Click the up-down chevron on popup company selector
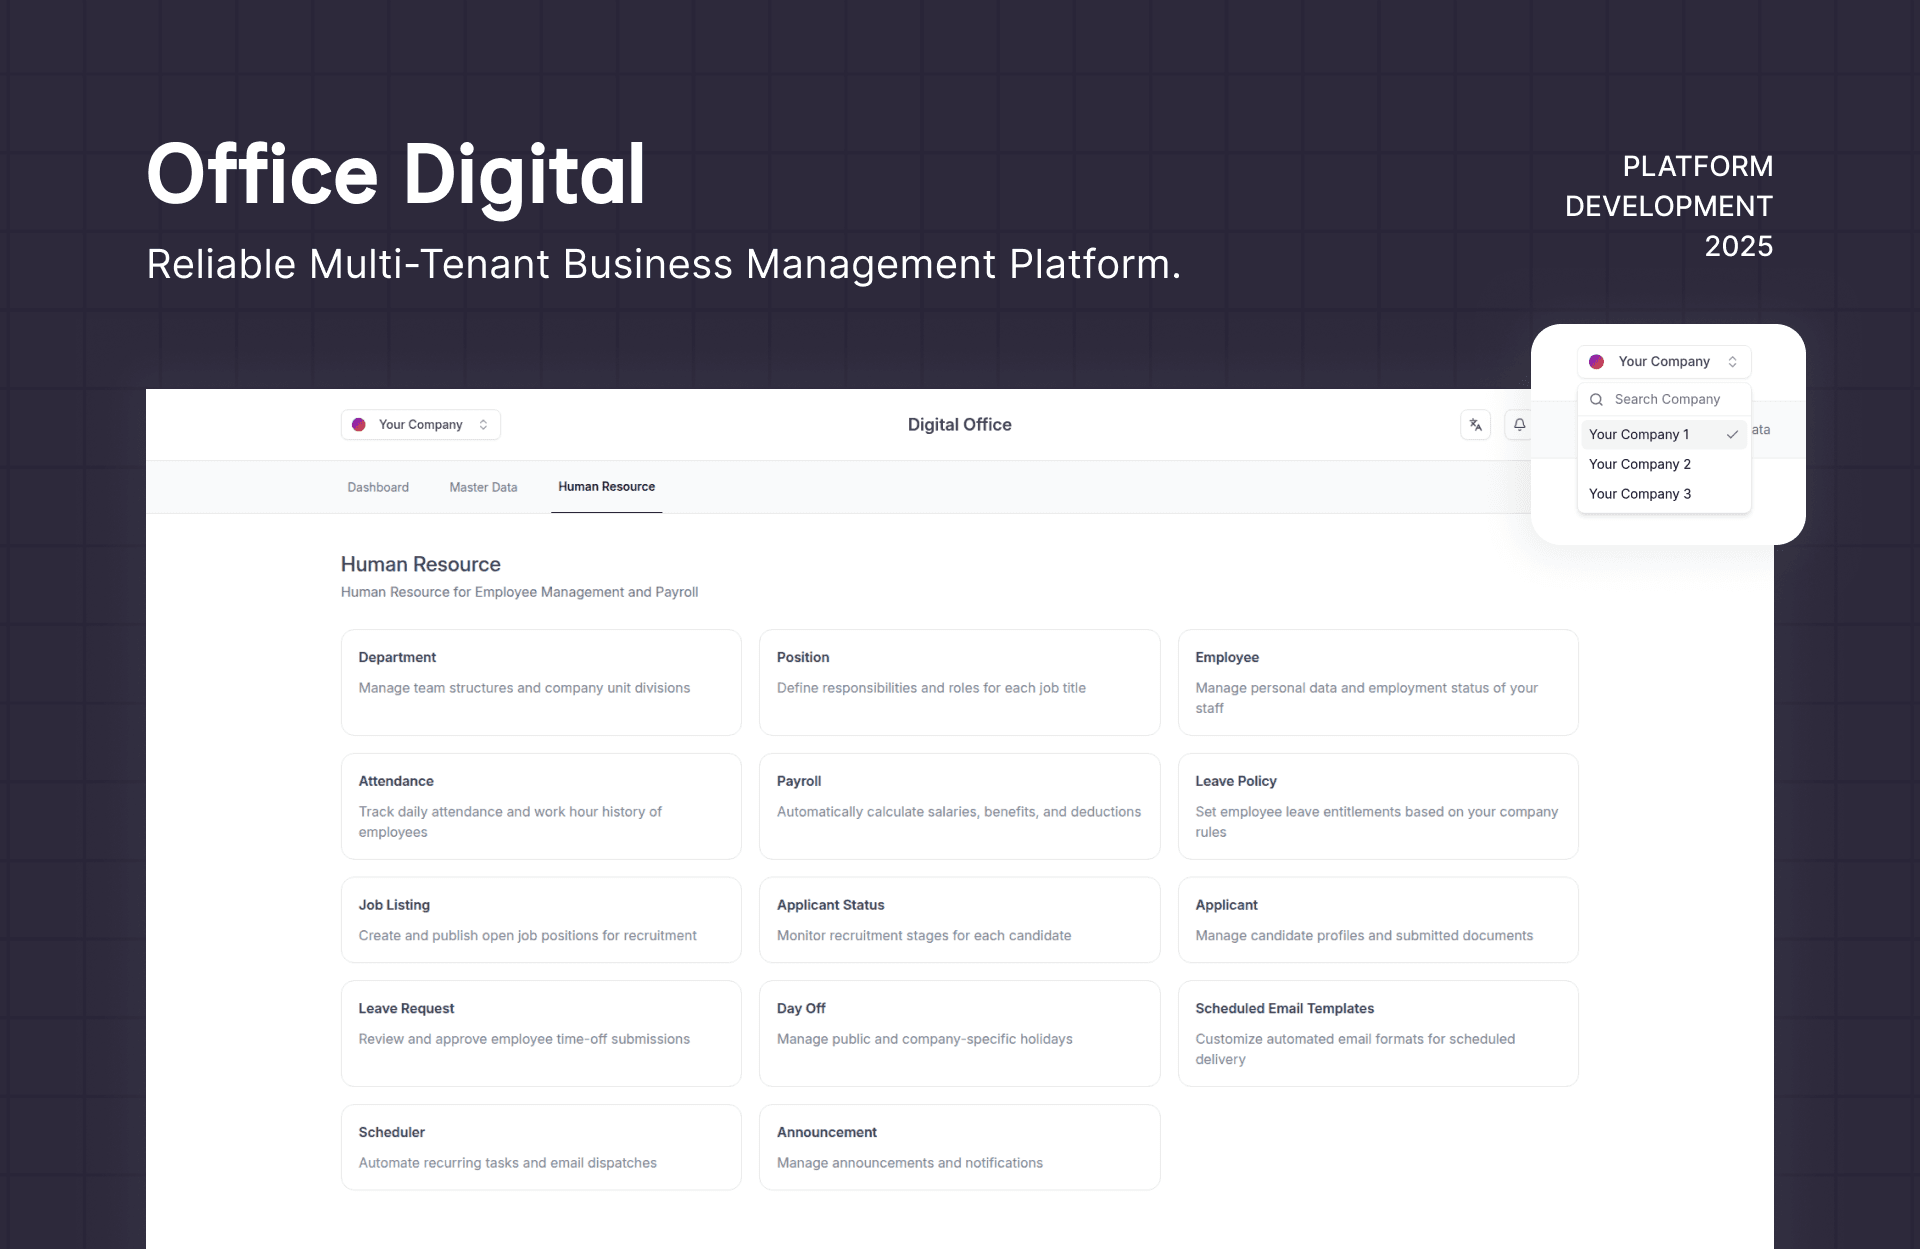 (1732, 362)
